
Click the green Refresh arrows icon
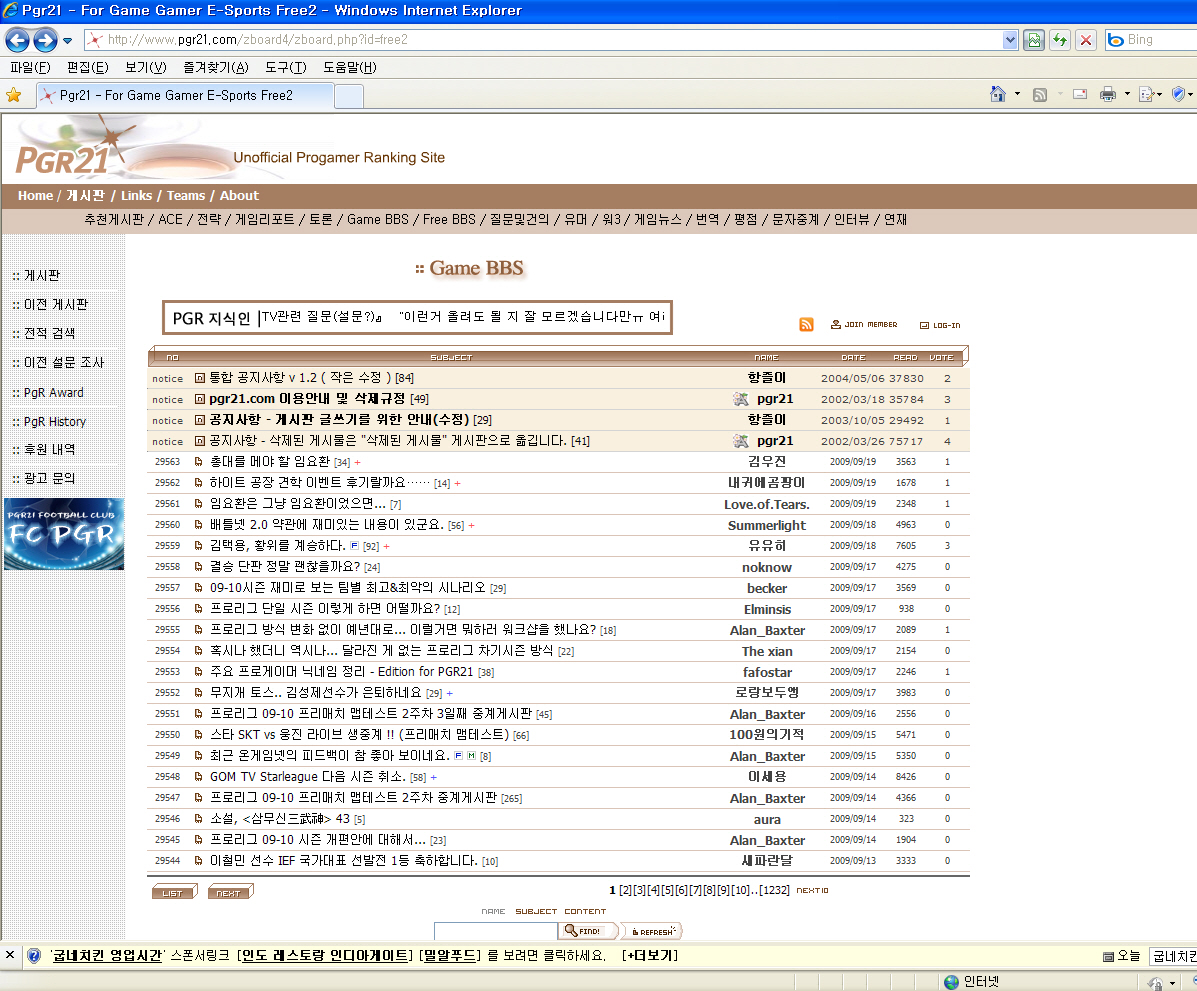point(1060,40)
